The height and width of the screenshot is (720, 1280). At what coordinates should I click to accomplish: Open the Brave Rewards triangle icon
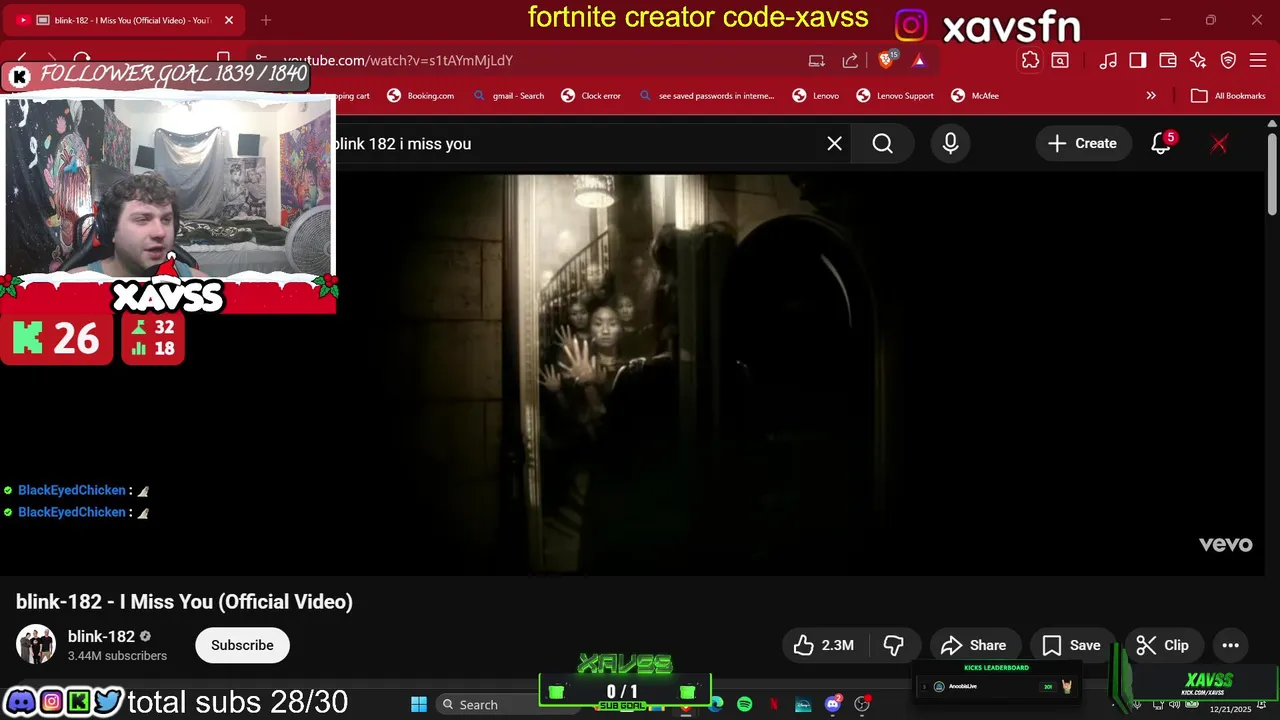919,60
